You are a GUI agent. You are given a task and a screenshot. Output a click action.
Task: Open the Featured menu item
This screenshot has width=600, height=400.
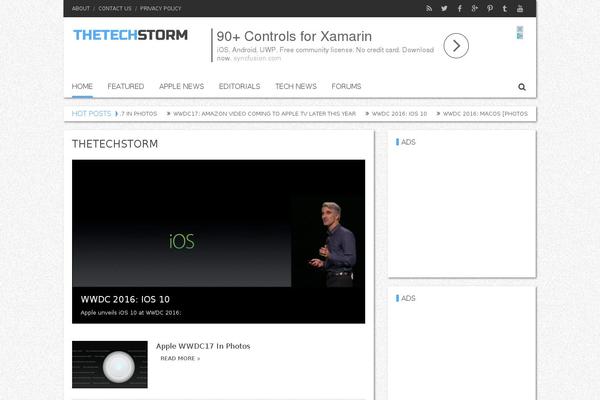(x=126, y=87)
